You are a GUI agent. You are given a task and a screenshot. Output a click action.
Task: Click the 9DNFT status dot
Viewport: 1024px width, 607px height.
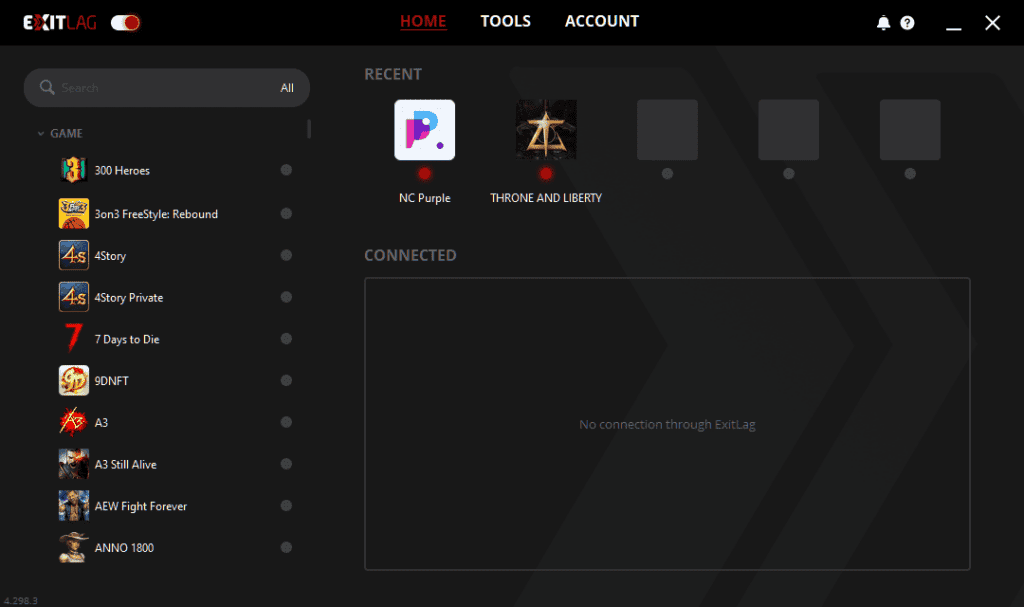pyautogui.click(x=286, y=380)
